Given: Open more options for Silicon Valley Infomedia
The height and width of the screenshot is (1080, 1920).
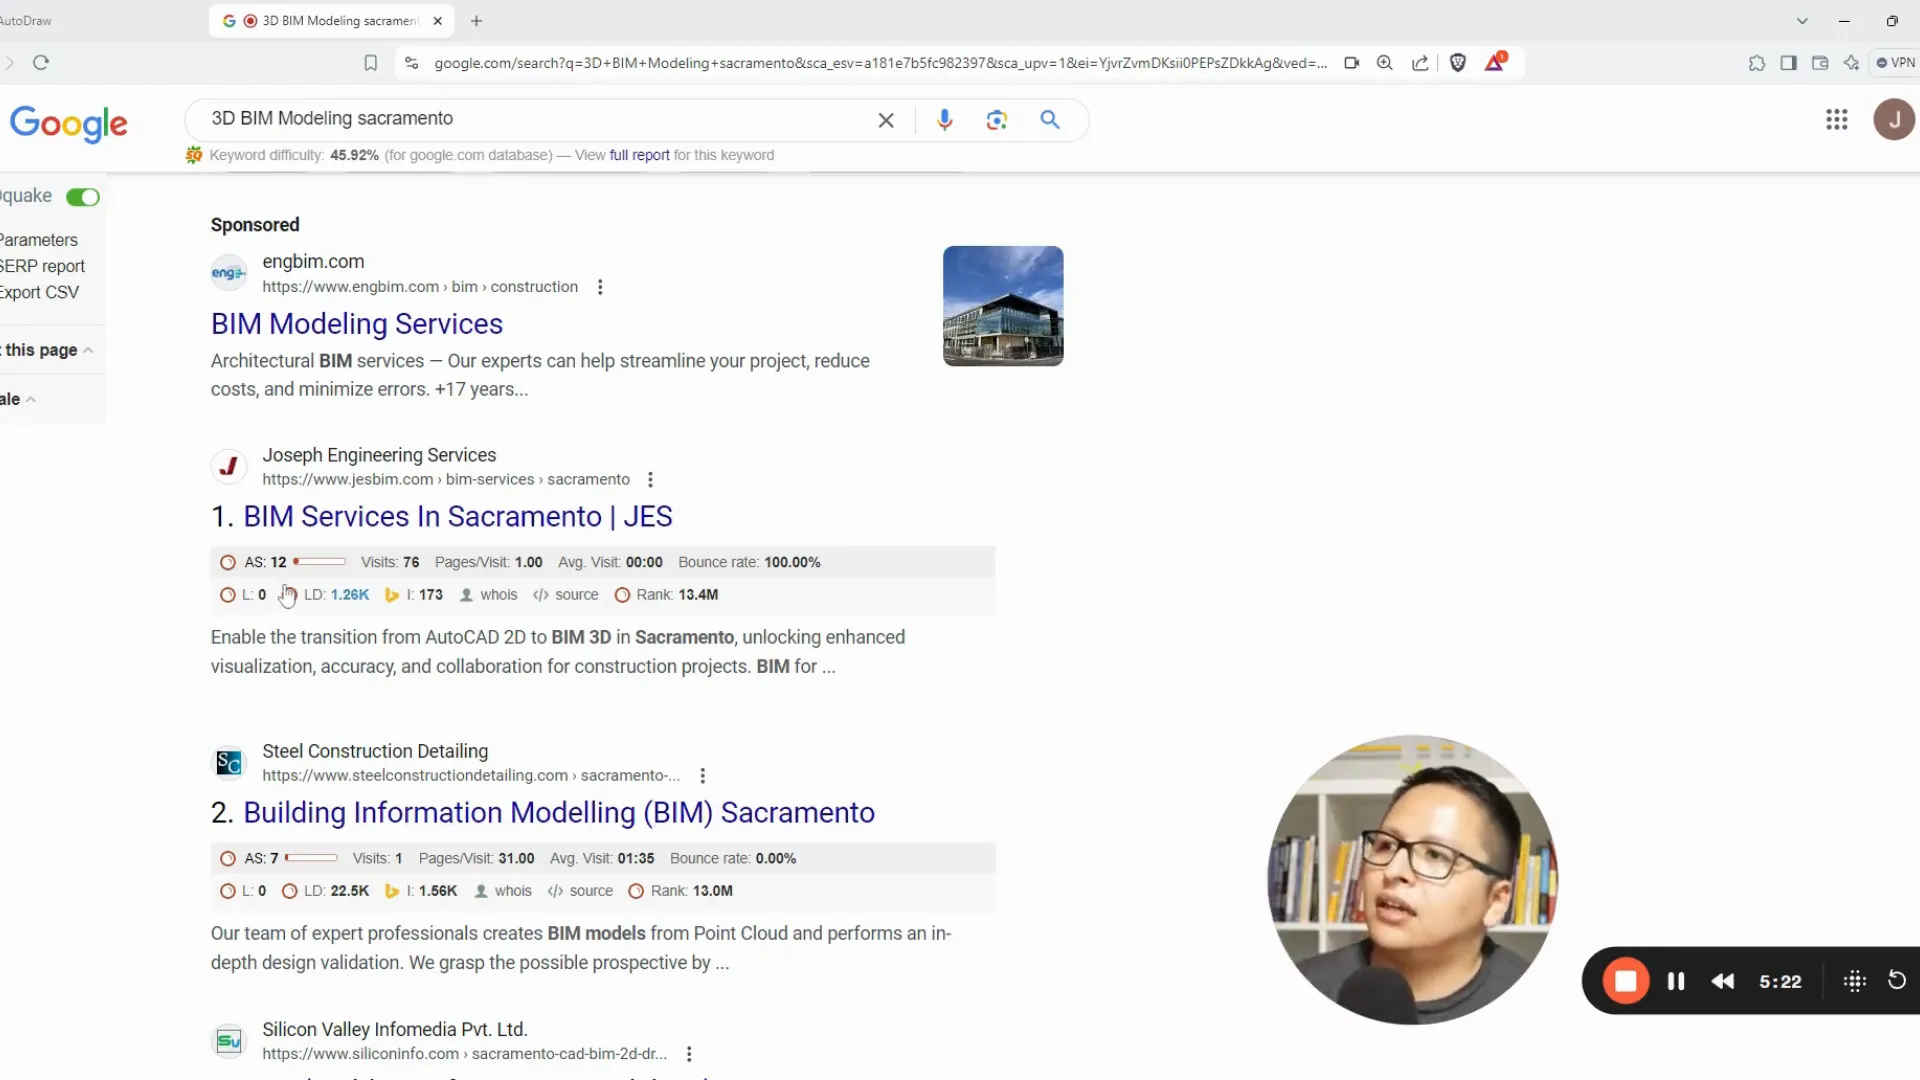Looking at the screenshot, I should click(x=689, y=1054).
